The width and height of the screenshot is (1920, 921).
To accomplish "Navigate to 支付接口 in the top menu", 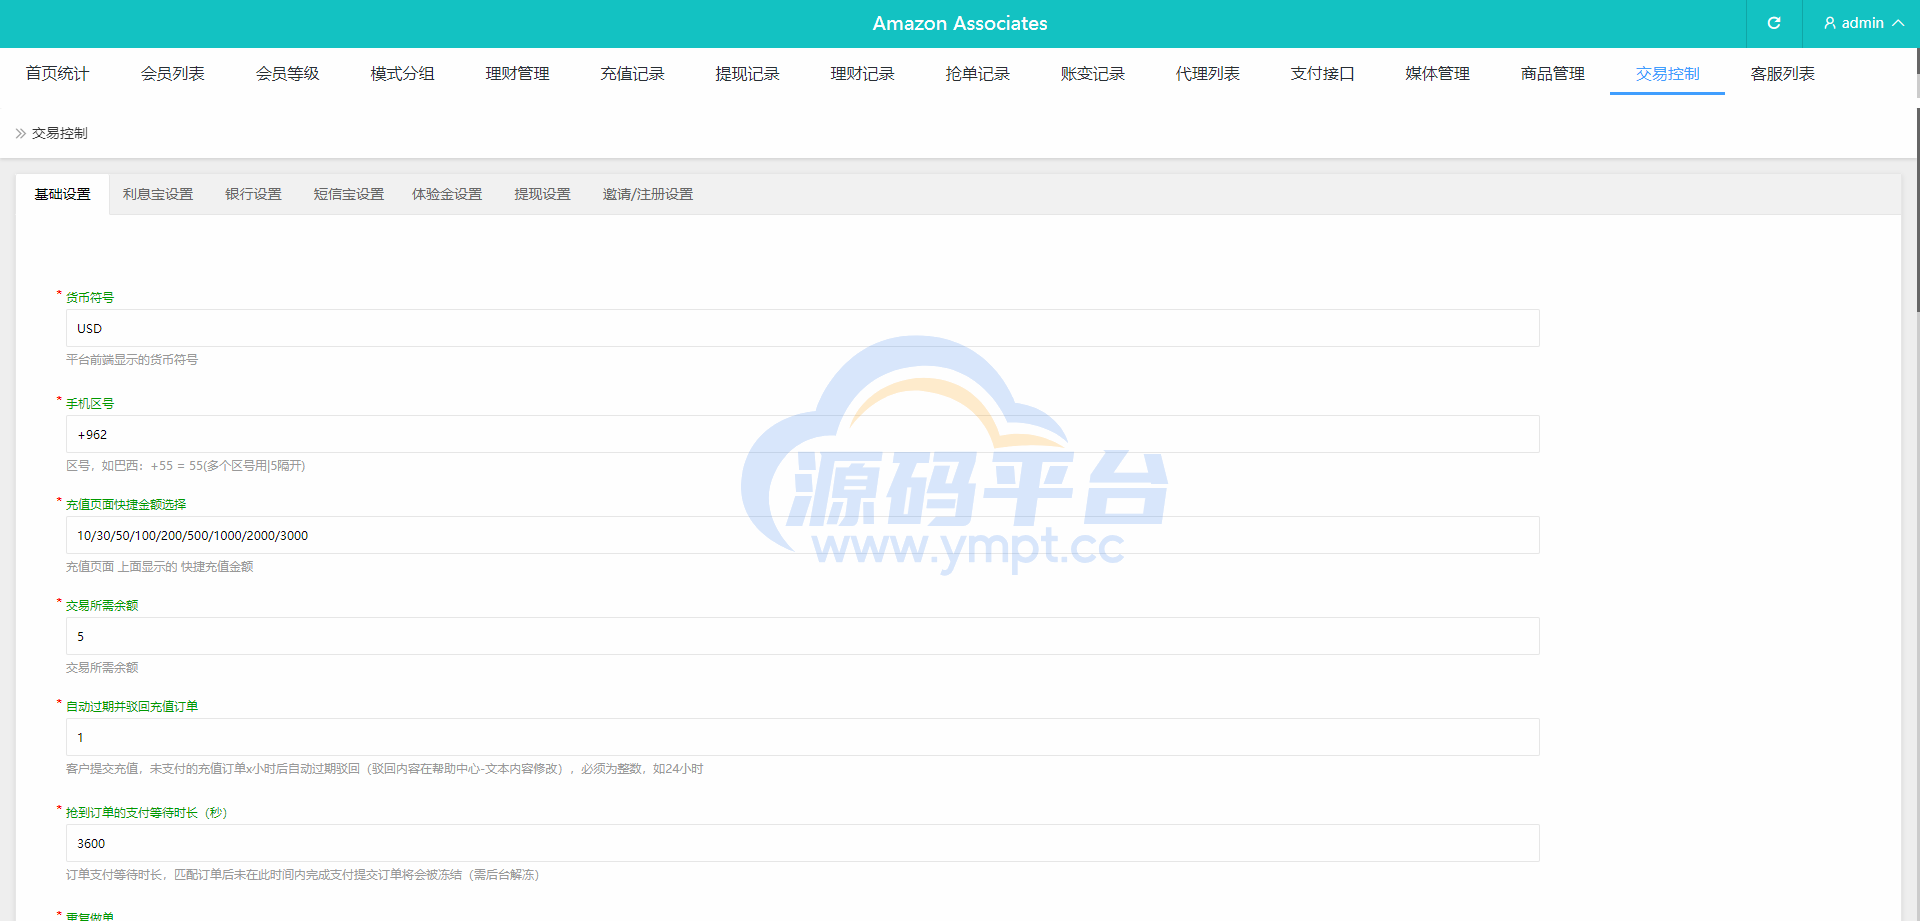I will 1322,74.
